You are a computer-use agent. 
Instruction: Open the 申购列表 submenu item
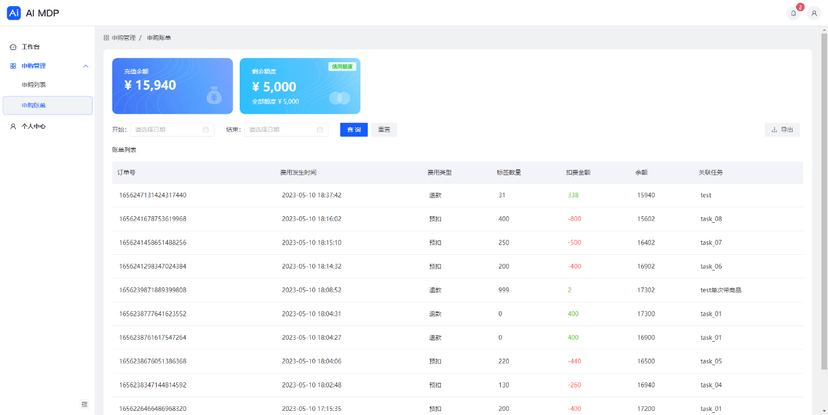[x=34, y=85]
